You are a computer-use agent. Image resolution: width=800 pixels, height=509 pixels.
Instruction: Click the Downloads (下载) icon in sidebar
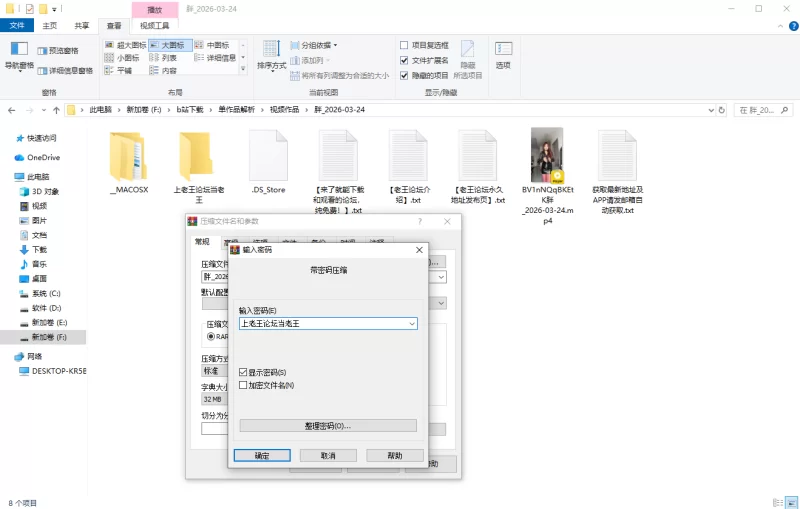(23, 249)
